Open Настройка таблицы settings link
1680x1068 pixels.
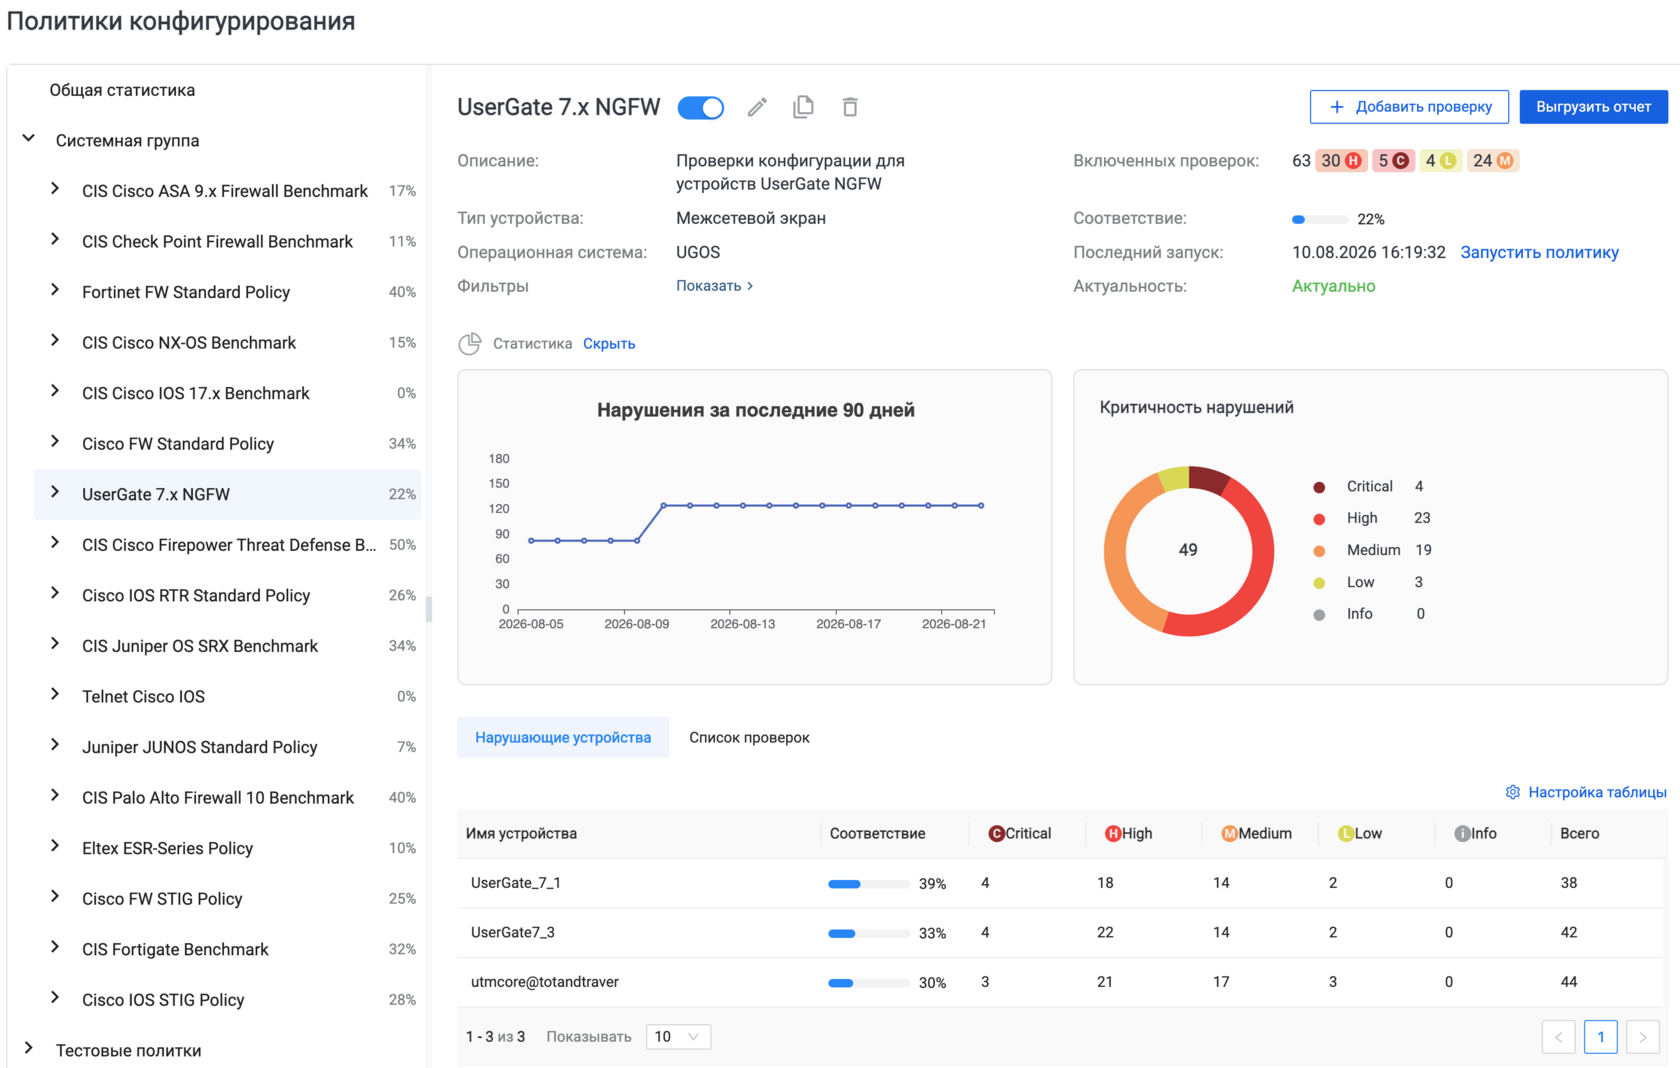coord(1597,792)
